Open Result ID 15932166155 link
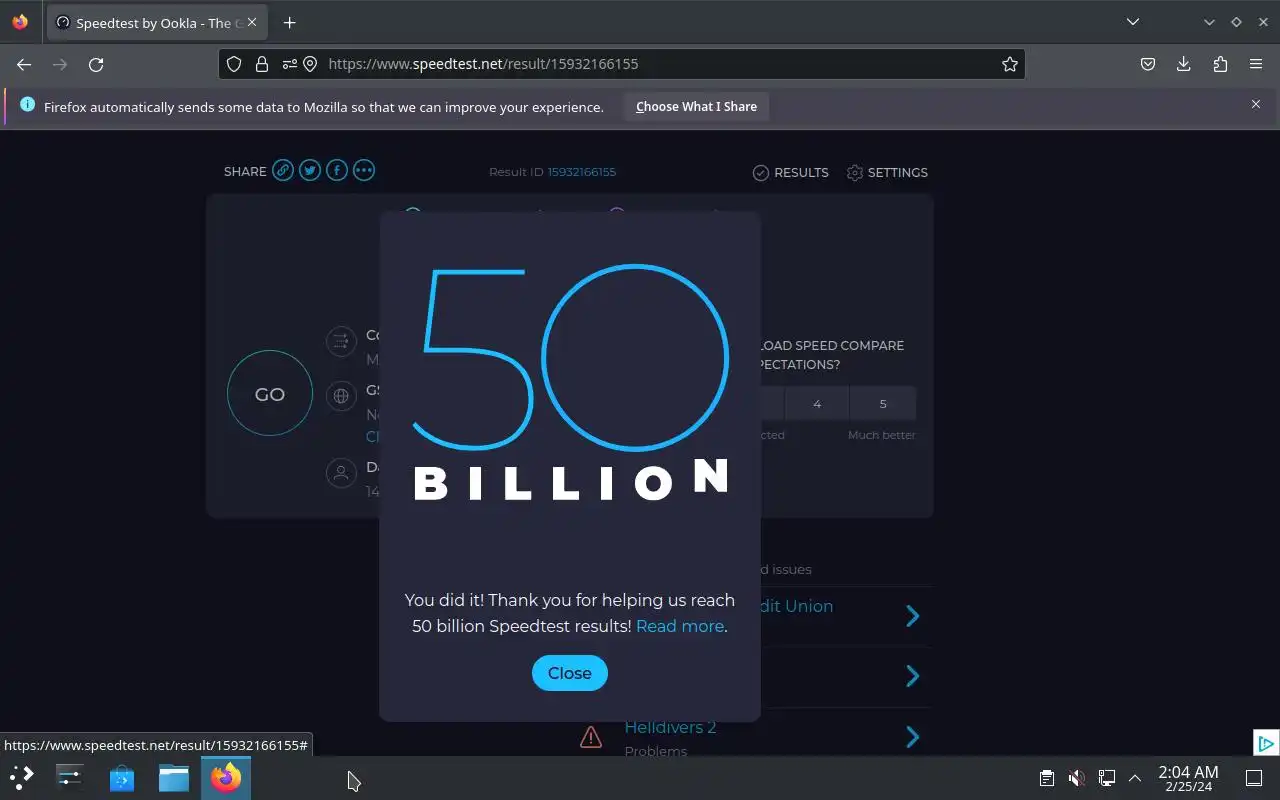 click(582, 172)
